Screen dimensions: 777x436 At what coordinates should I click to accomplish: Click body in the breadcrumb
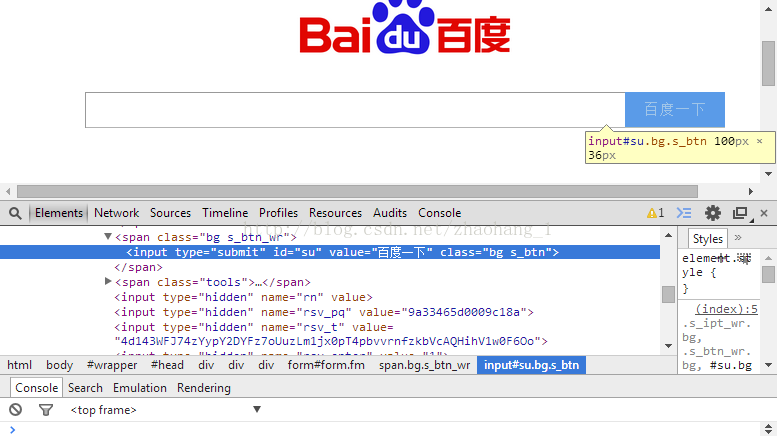pos(59,365)
